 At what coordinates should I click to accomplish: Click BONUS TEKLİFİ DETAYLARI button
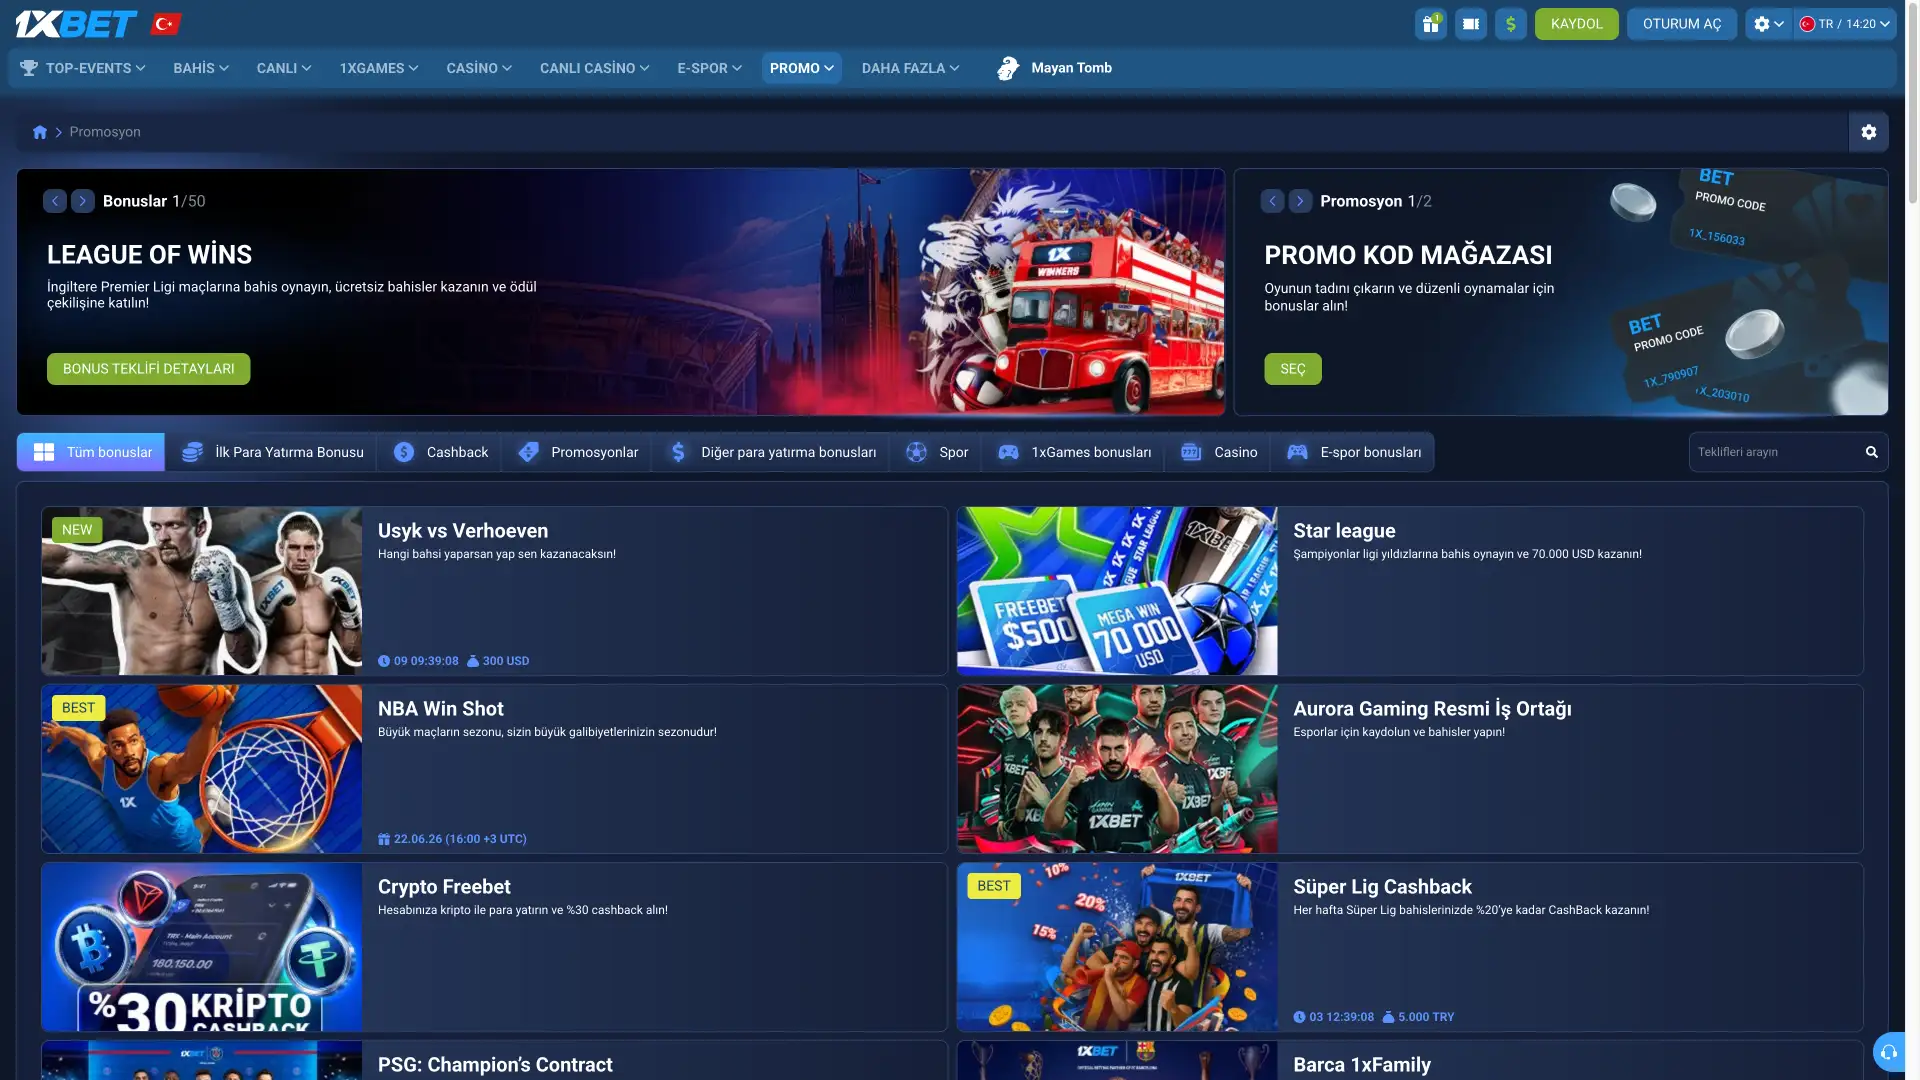(149, 369)
